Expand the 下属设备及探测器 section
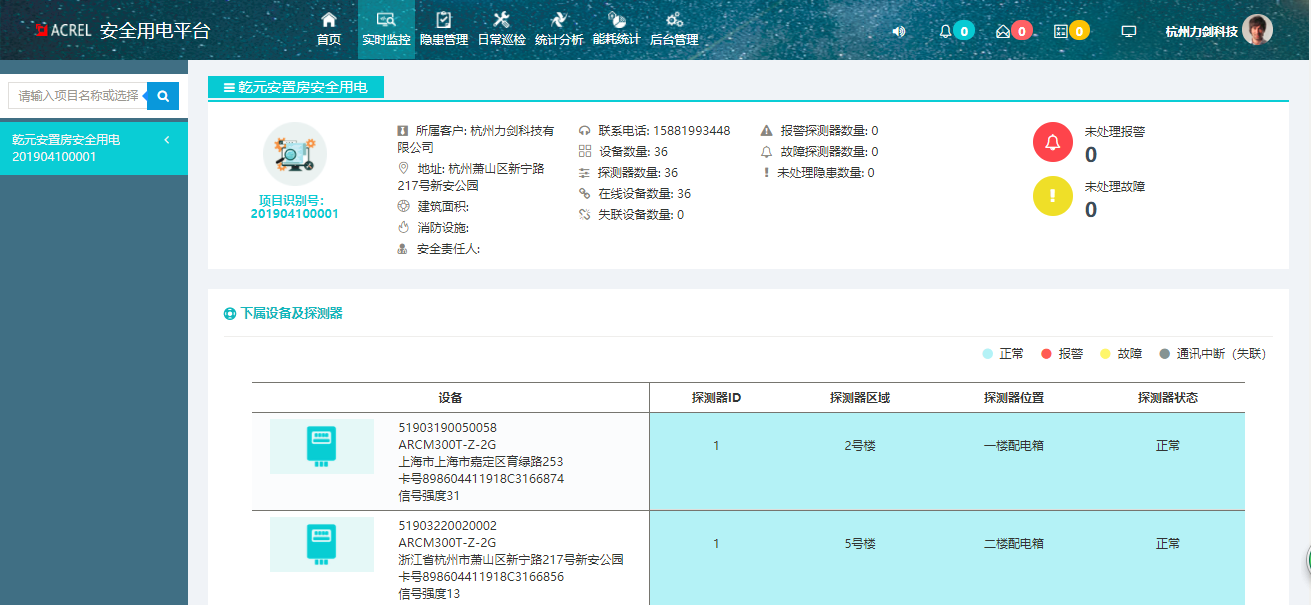The height and width of the screenshot is (605, 1311). 284,314
